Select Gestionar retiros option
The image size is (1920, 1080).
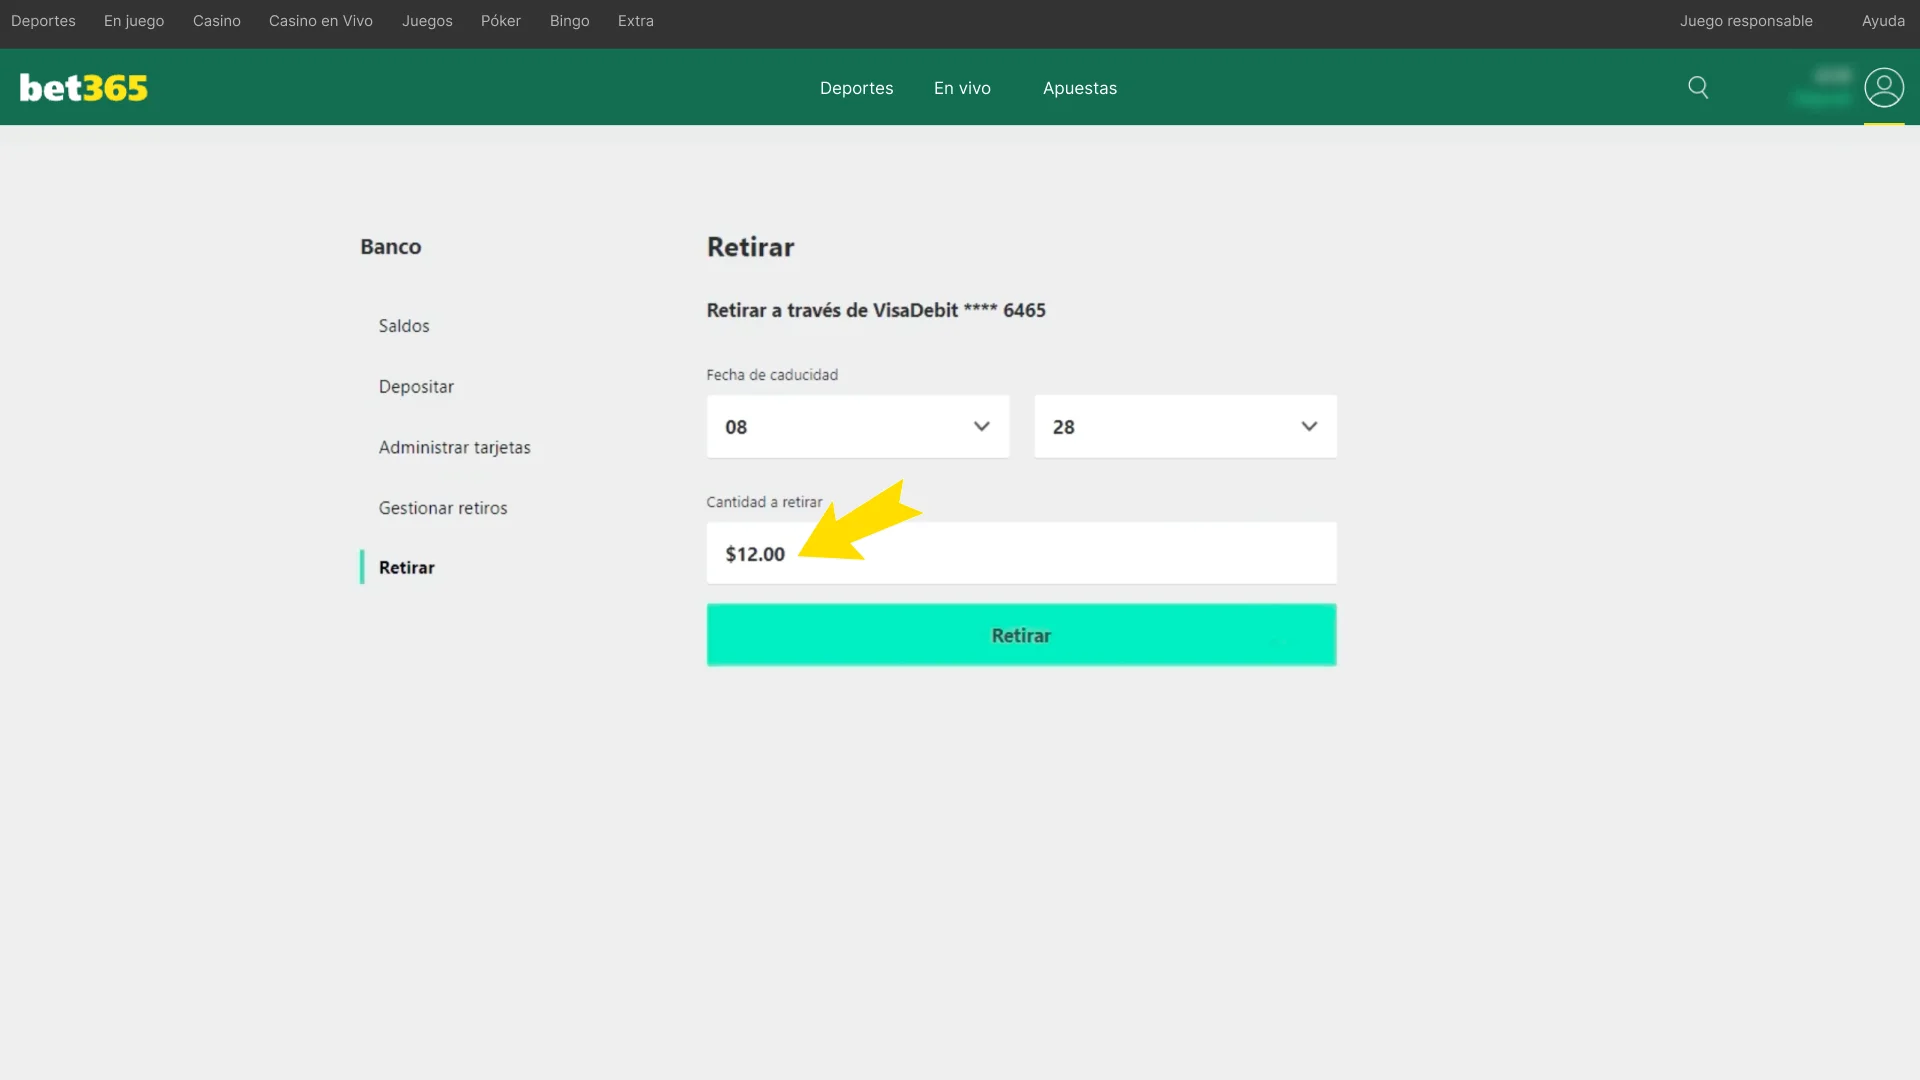(x=443, y=507)
